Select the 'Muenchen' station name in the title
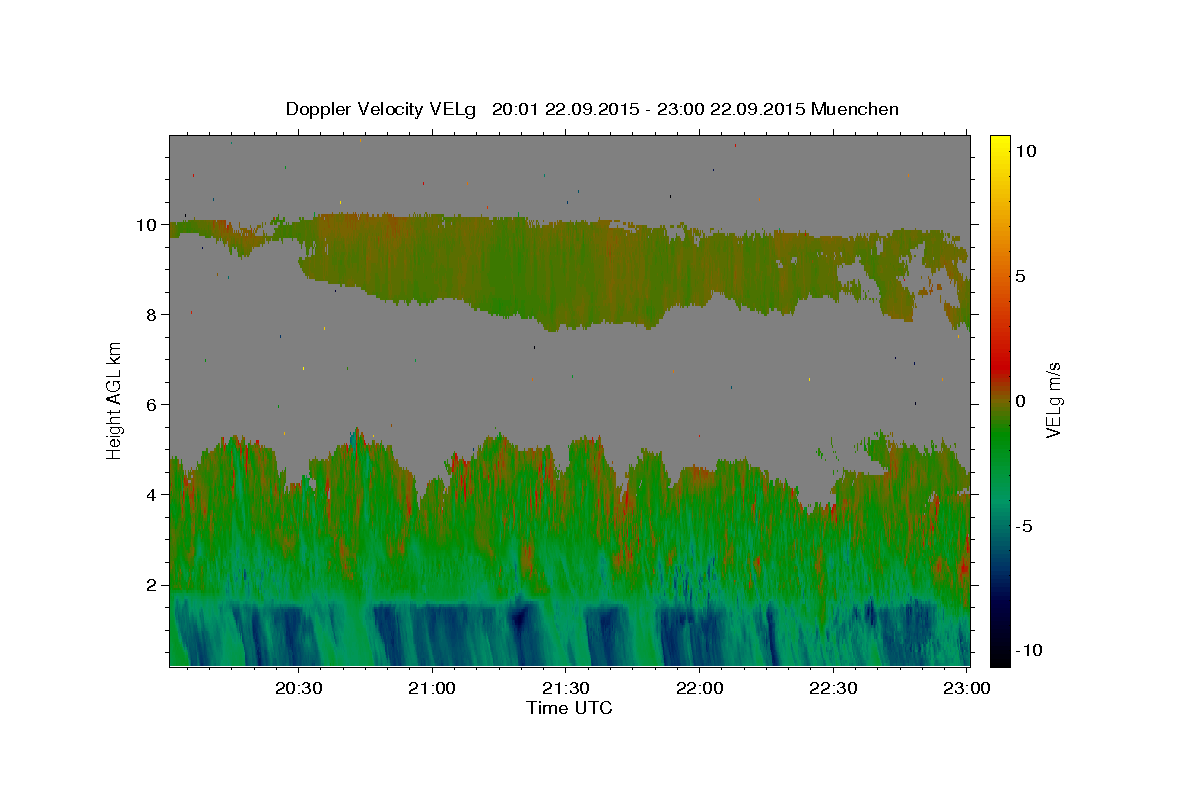The height and width of the screenshot is (800, 1200). pyautogui.click(x=857, y=109)
